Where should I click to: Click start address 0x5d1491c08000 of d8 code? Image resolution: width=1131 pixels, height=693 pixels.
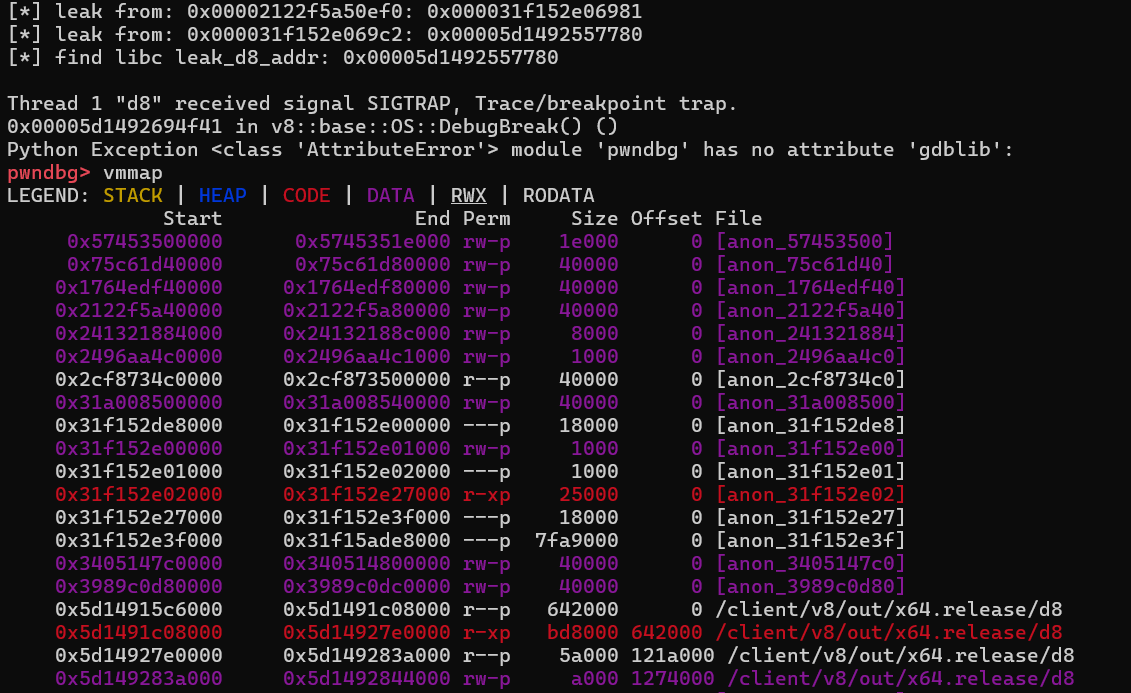pos(138,632)
